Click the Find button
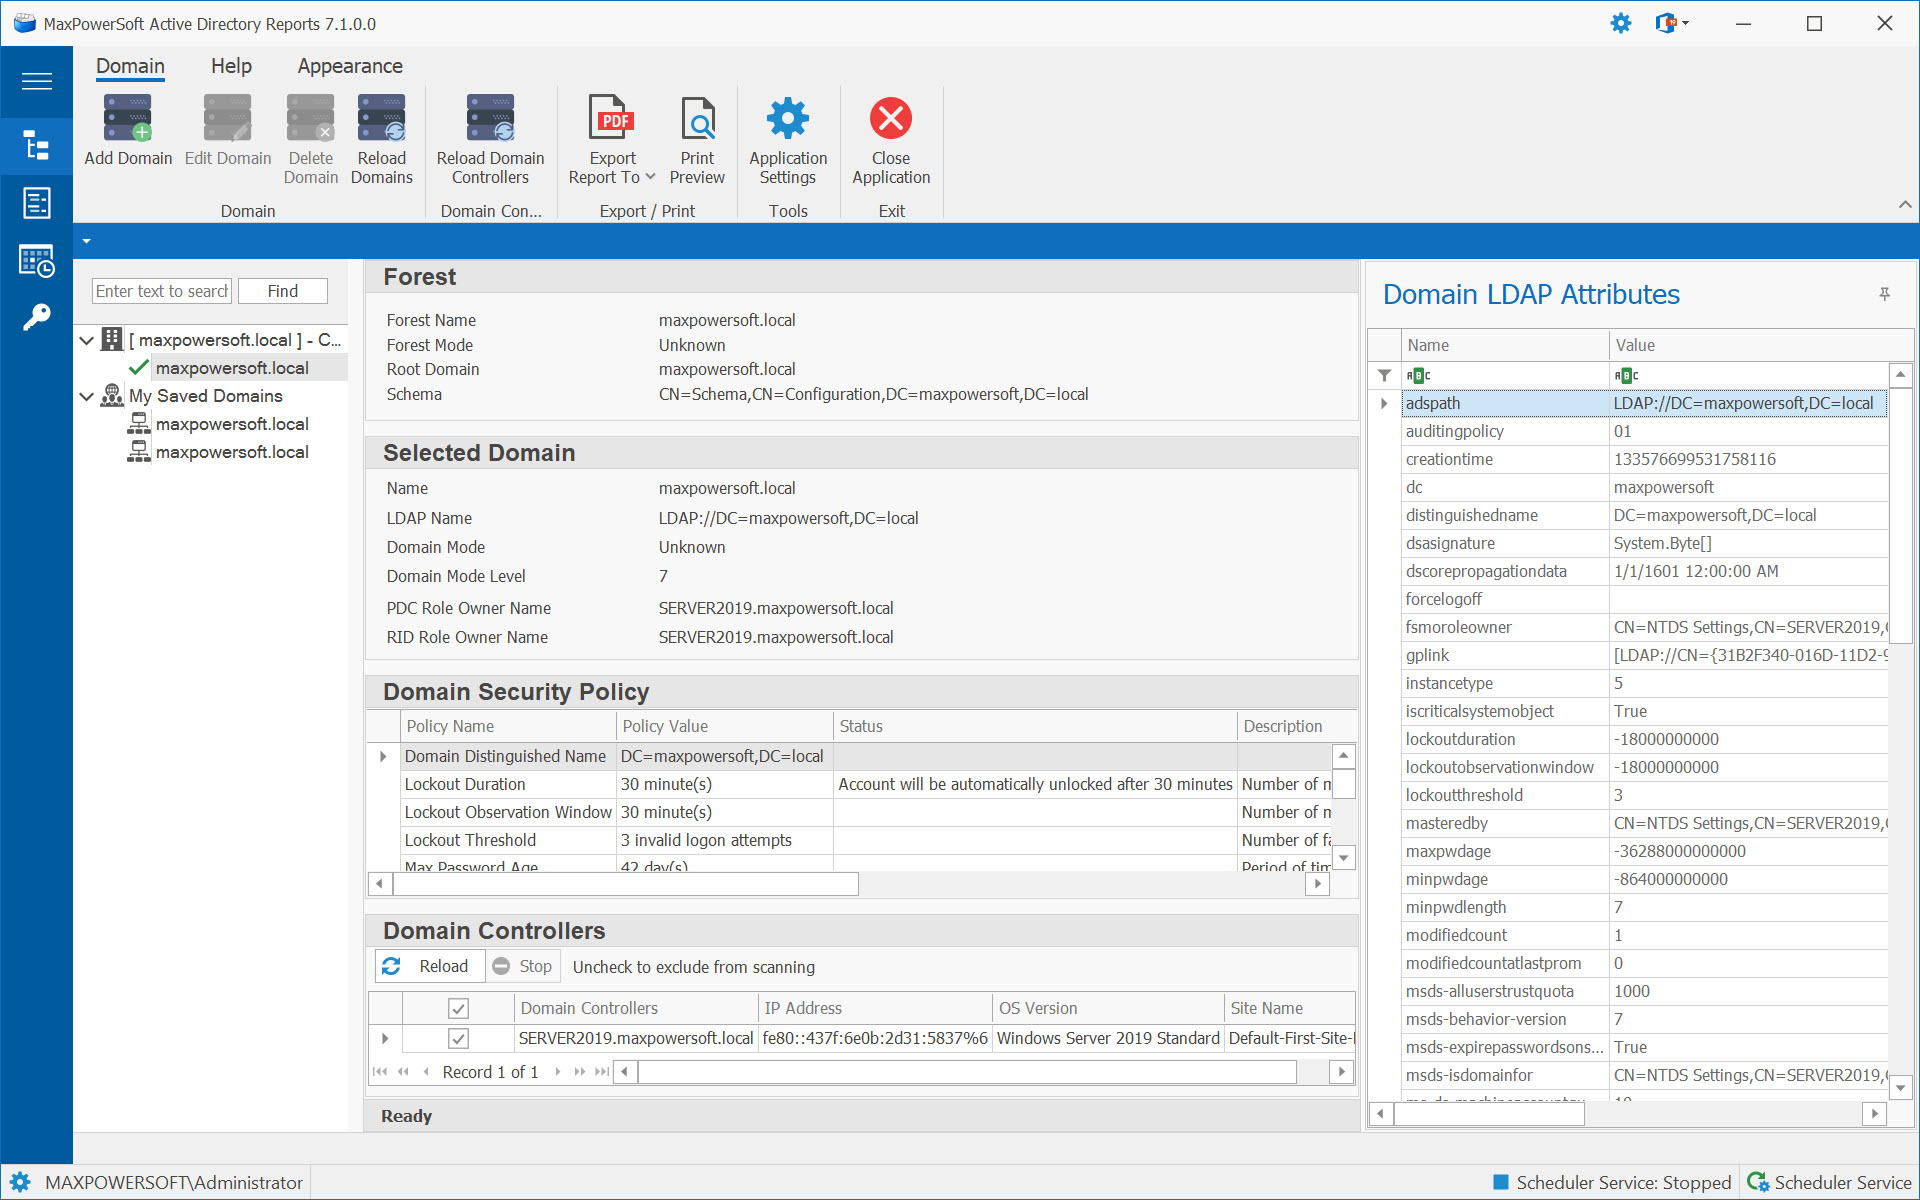The width and height of the screenshot is (1920, 1200). [x=283, y=291]
